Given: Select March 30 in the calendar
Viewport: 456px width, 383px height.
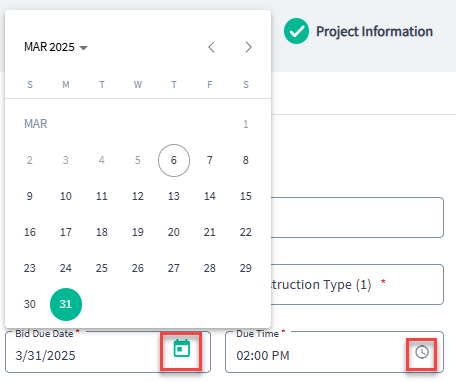Looking at the screenshot, I should 30,304.
